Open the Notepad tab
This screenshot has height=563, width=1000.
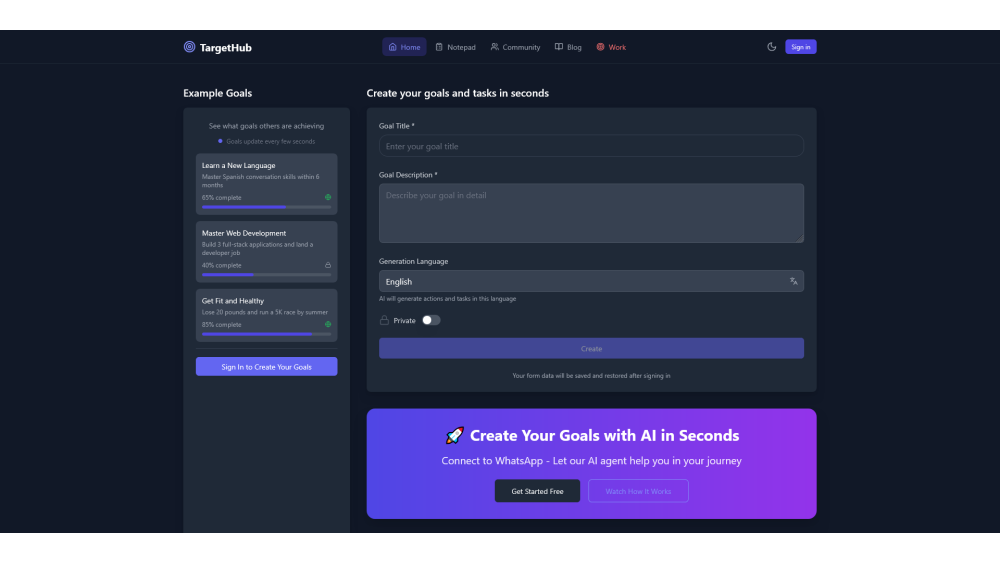(x=455, y=47)
